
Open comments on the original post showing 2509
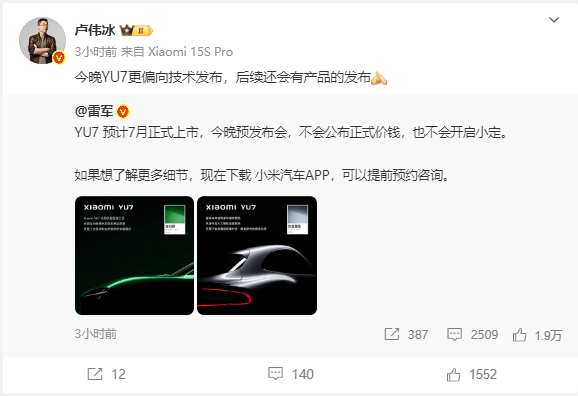coord(472,334)
